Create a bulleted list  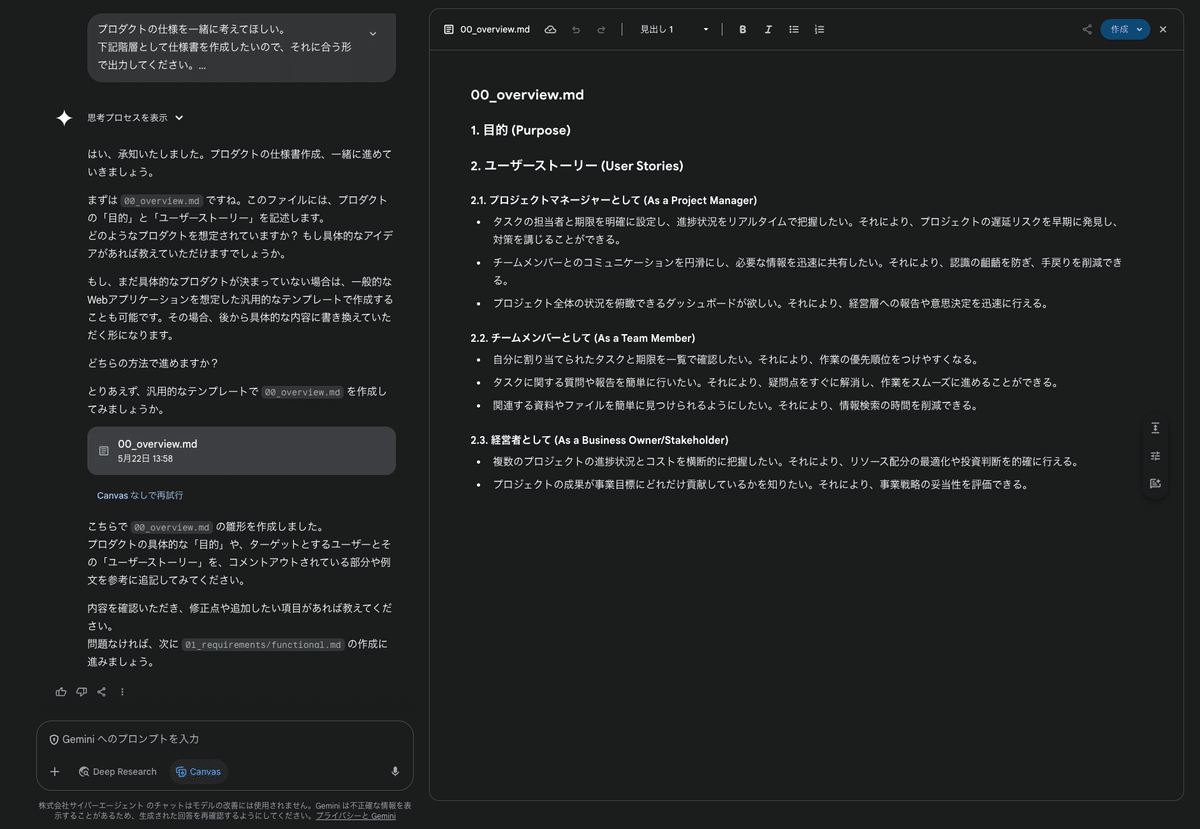[793, 29]
